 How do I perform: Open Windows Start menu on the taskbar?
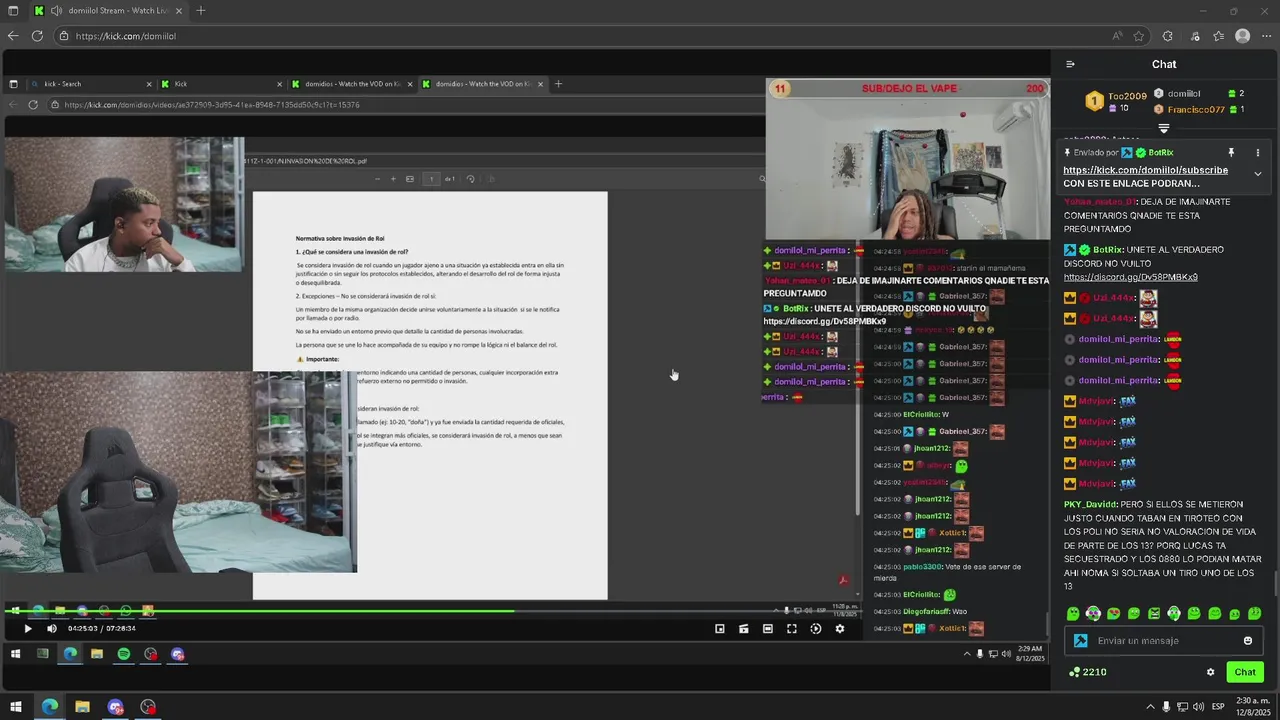(16, 707)
